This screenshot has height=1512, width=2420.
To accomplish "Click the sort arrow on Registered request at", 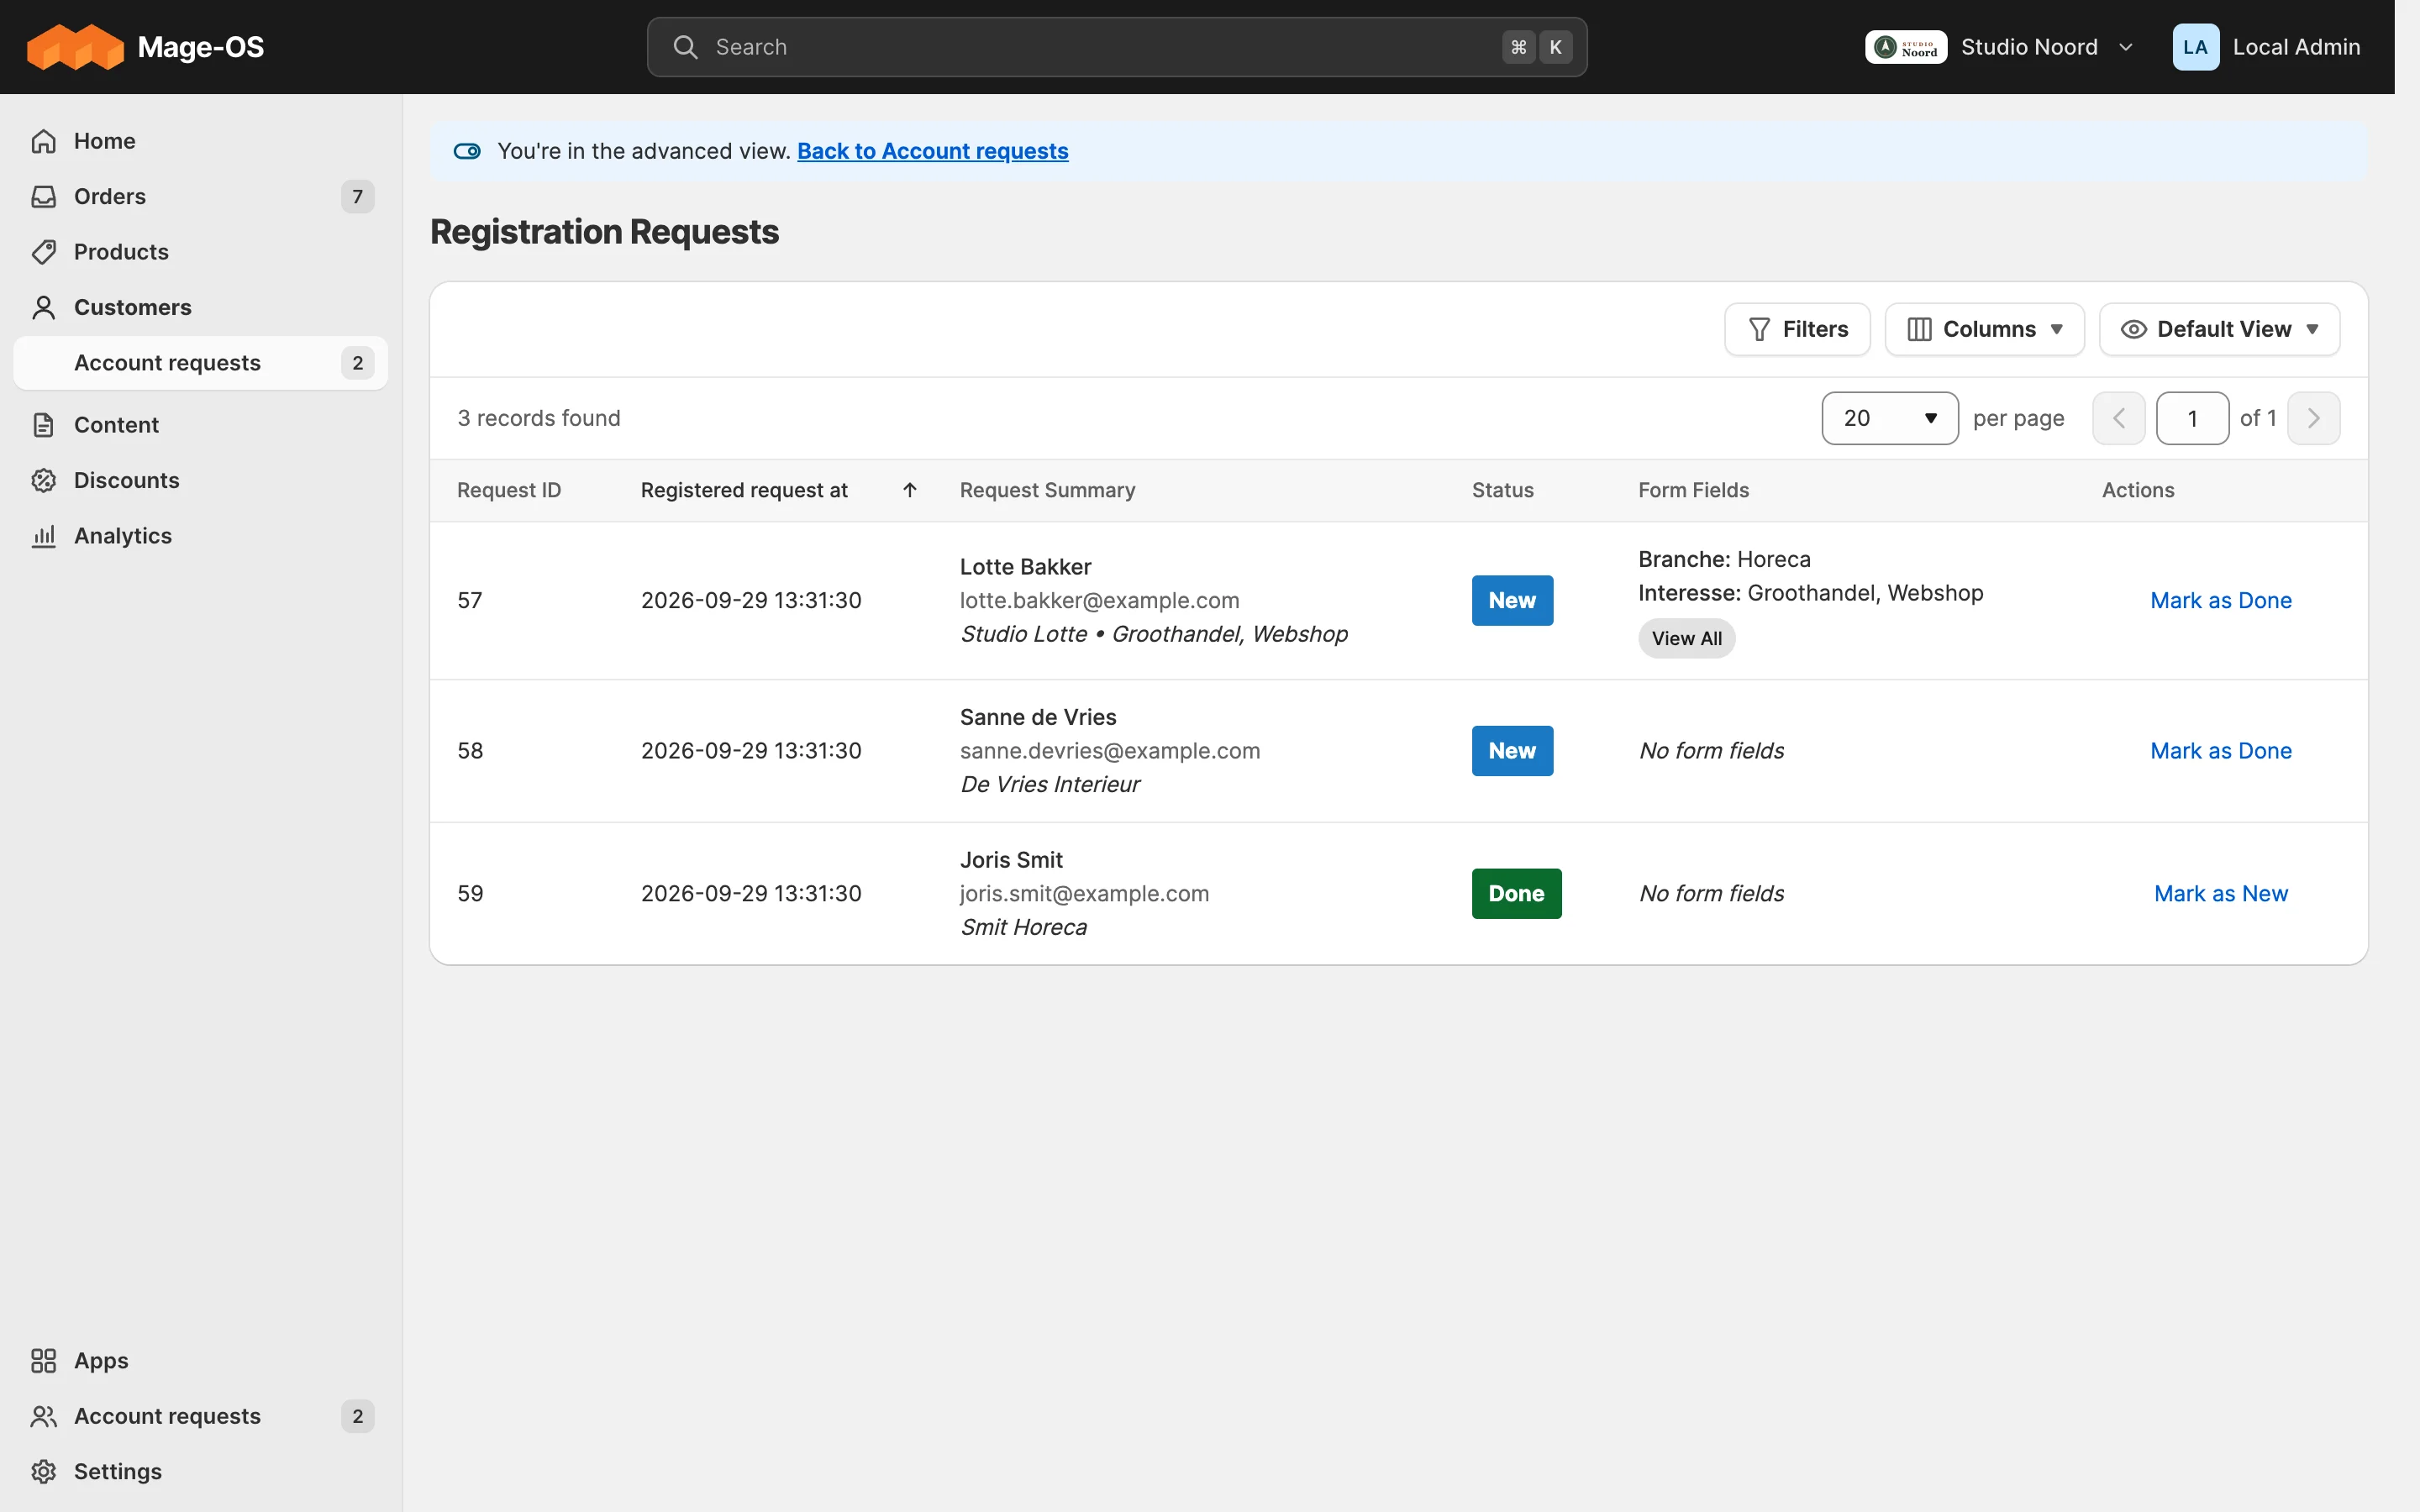I will 910,490.
